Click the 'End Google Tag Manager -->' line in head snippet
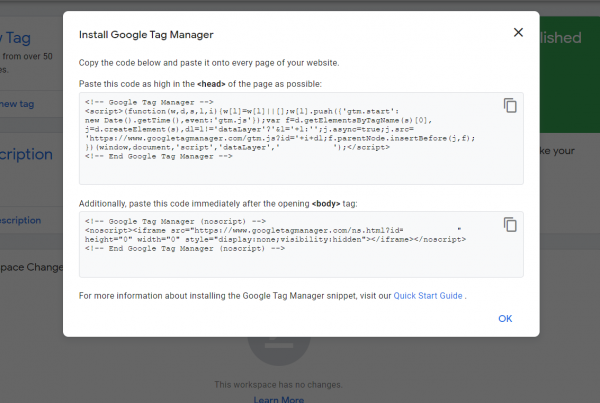This screenshot has height=403, width=600. [158, 157]
